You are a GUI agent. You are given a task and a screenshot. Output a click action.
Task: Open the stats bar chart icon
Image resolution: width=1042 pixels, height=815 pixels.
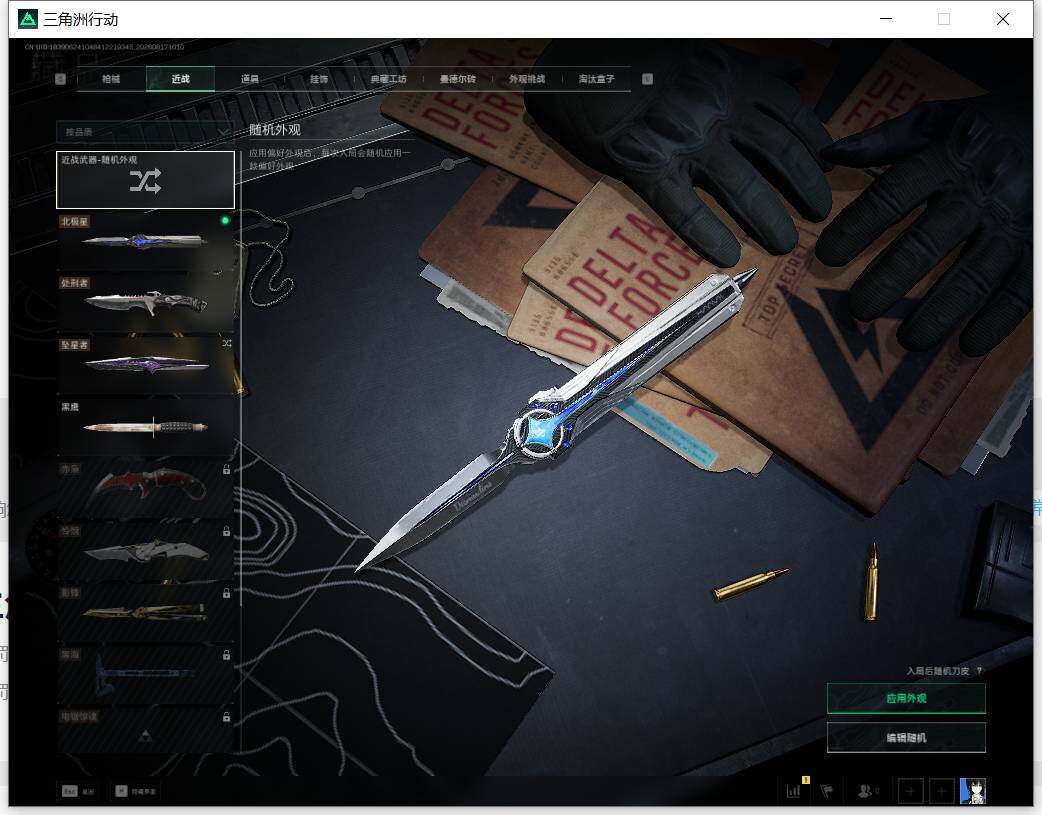pyautogui.click(x=793, y=791)
